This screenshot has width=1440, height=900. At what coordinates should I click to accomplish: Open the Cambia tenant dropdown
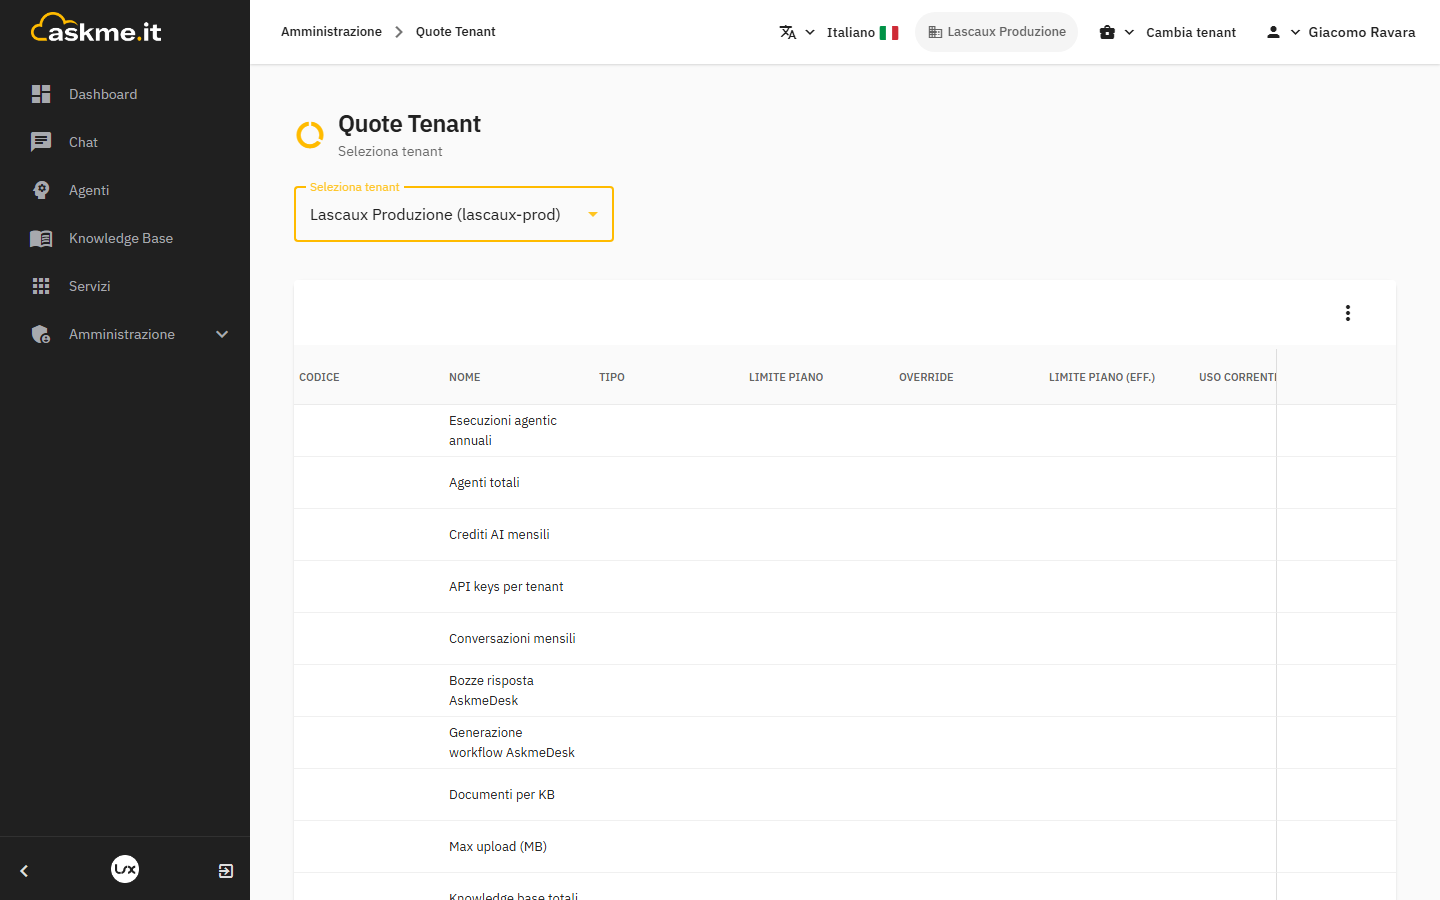1167,32
